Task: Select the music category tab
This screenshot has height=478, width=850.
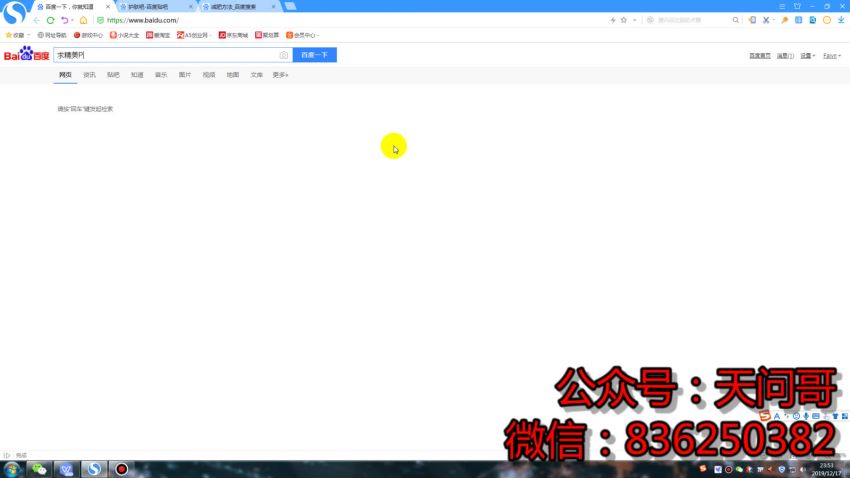Action: [161, 75]
